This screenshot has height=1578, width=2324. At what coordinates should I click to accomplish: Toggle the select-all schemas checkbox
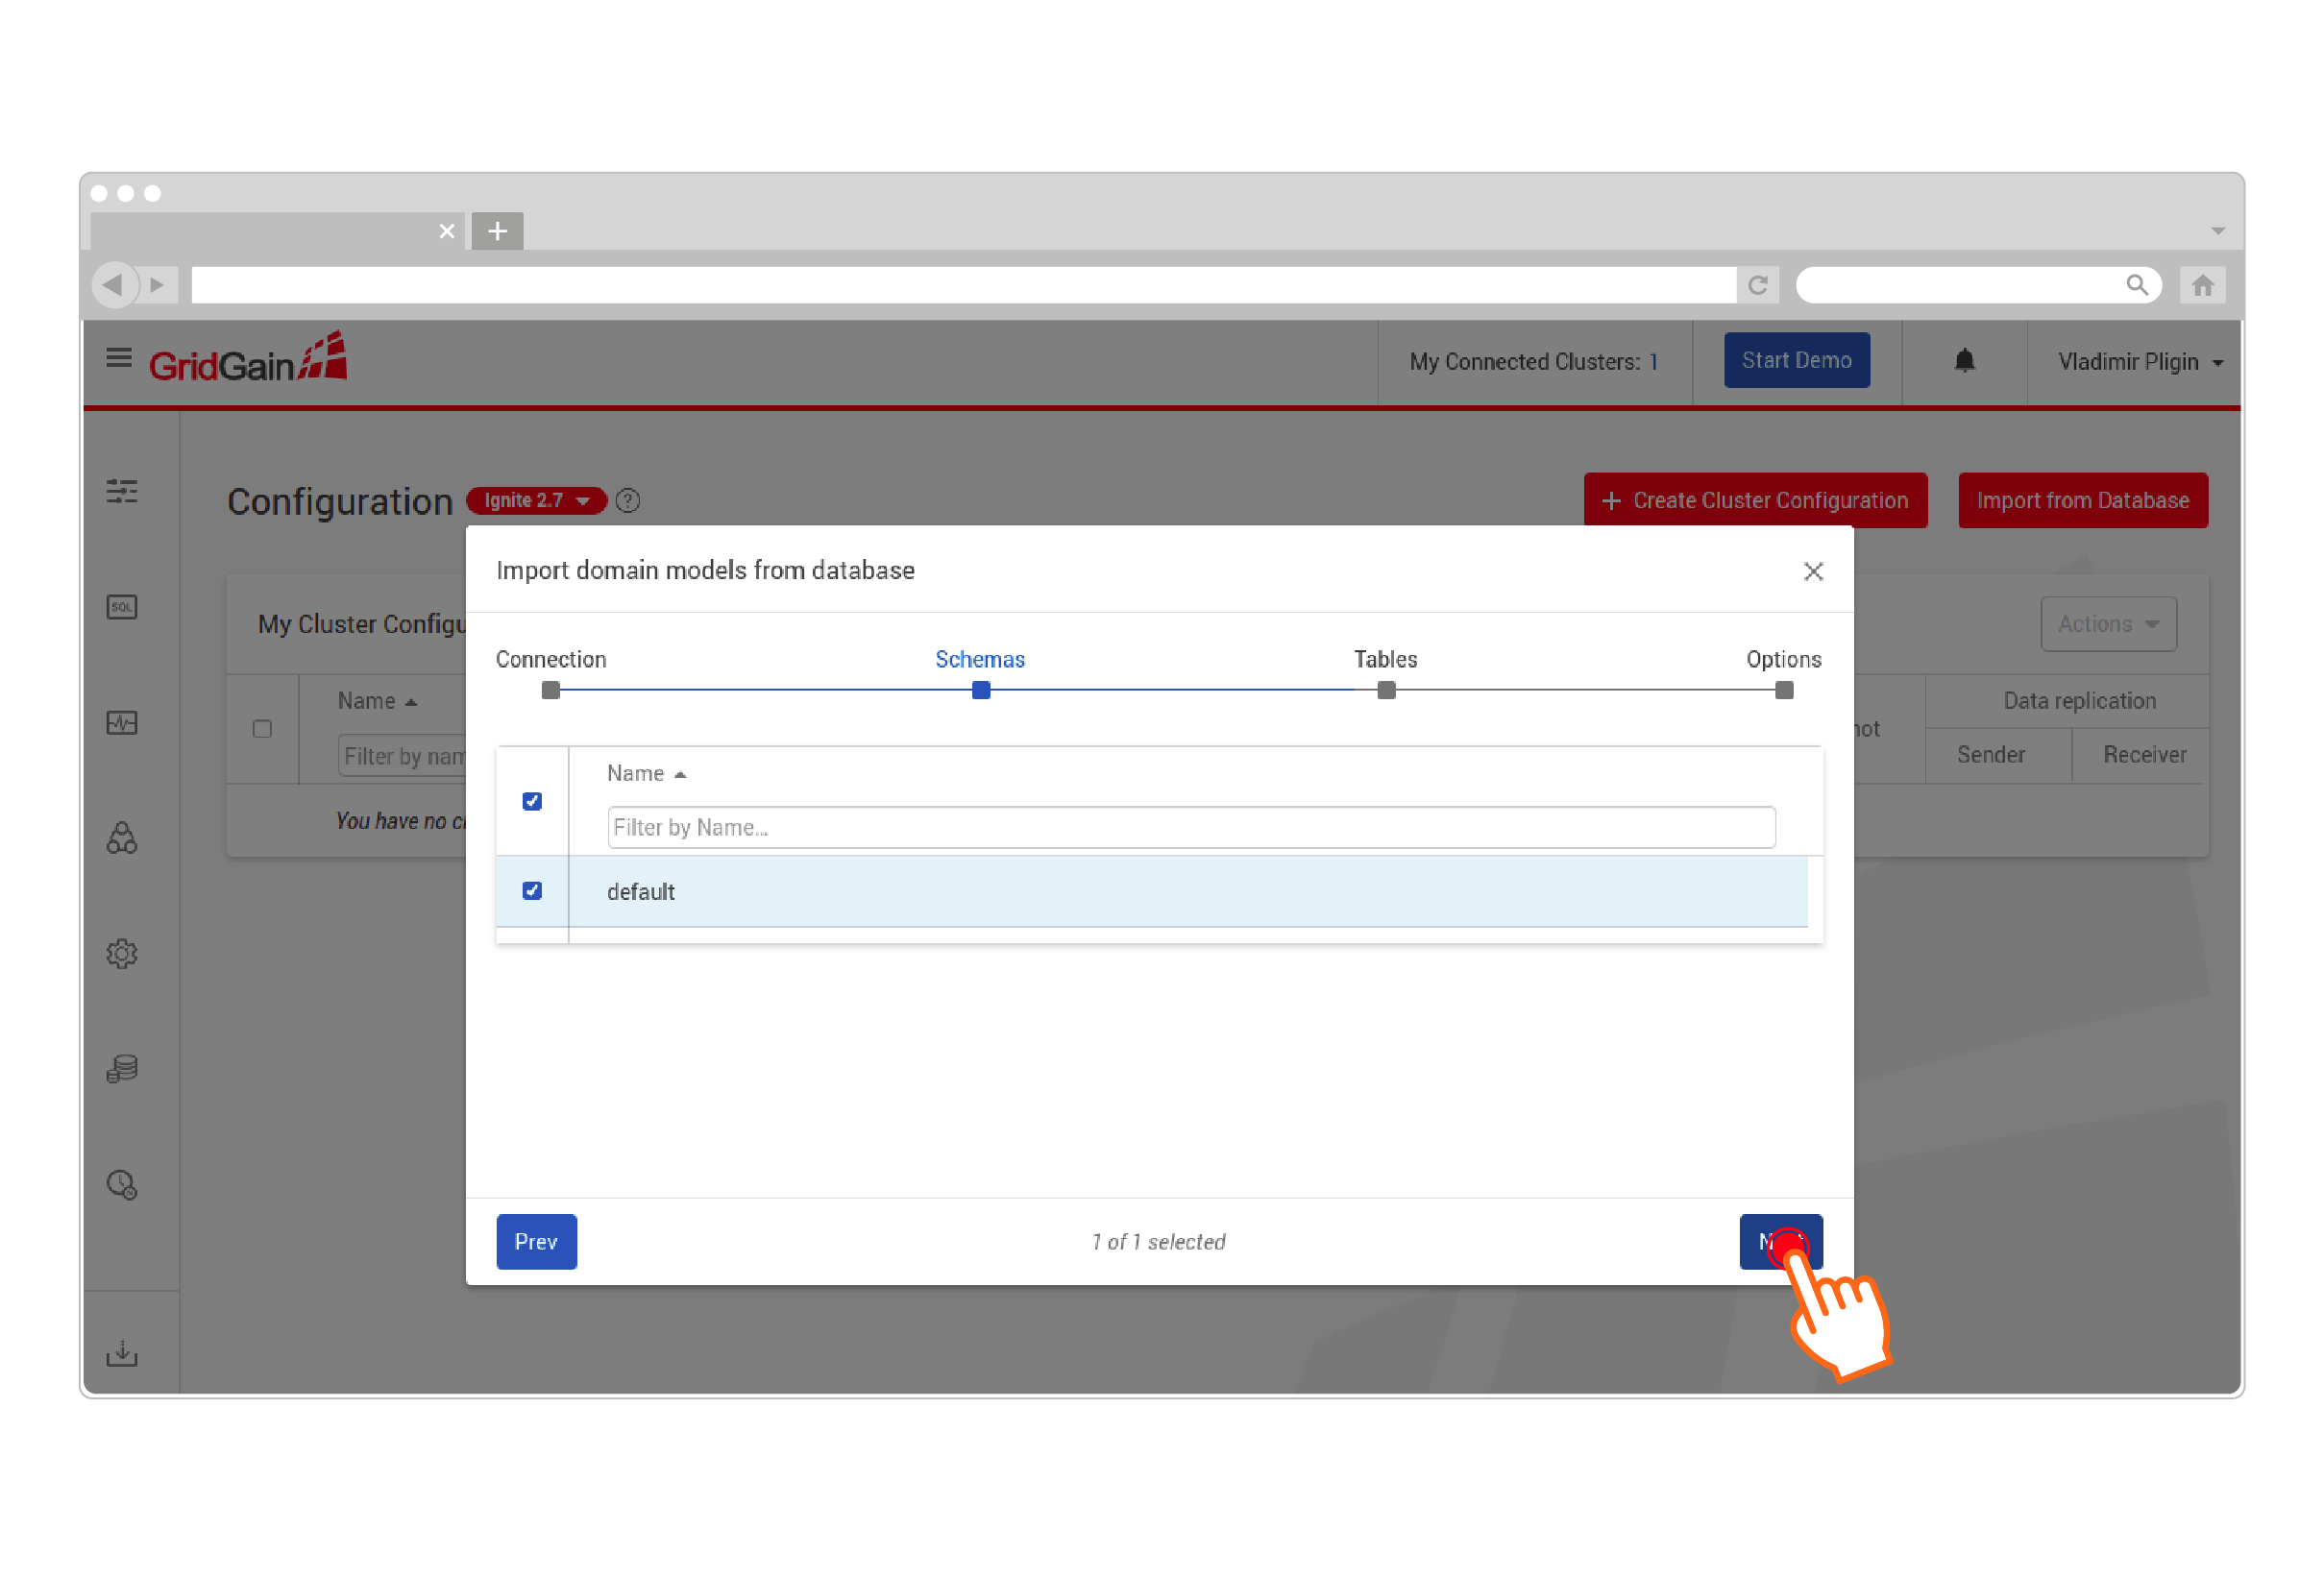[532, 801]
